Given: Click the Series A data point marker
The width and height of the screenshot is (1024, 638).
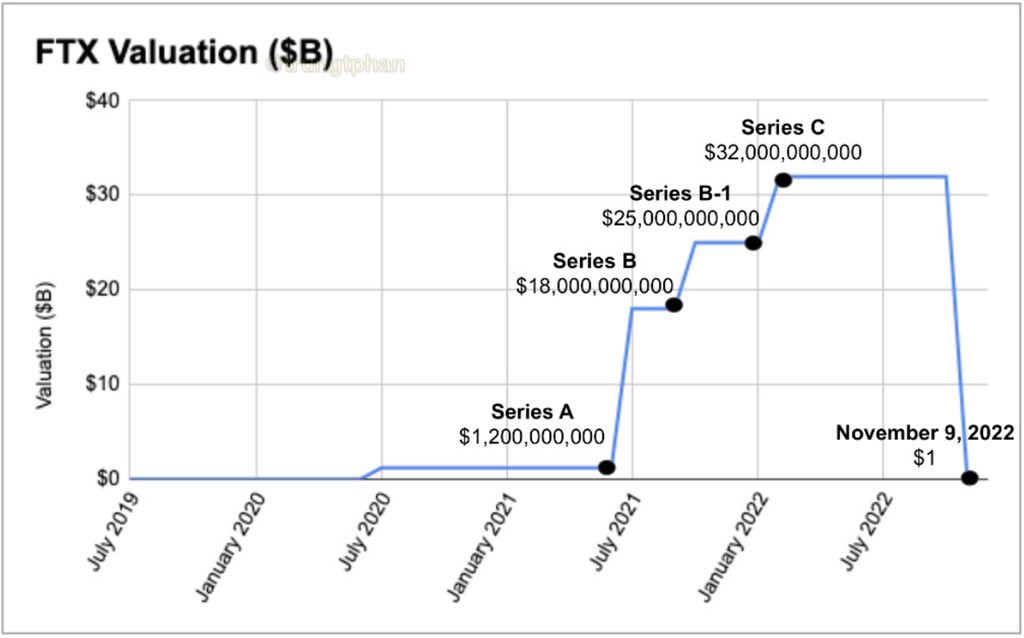Looking at the screenshot, I should [x=606, y=467].
